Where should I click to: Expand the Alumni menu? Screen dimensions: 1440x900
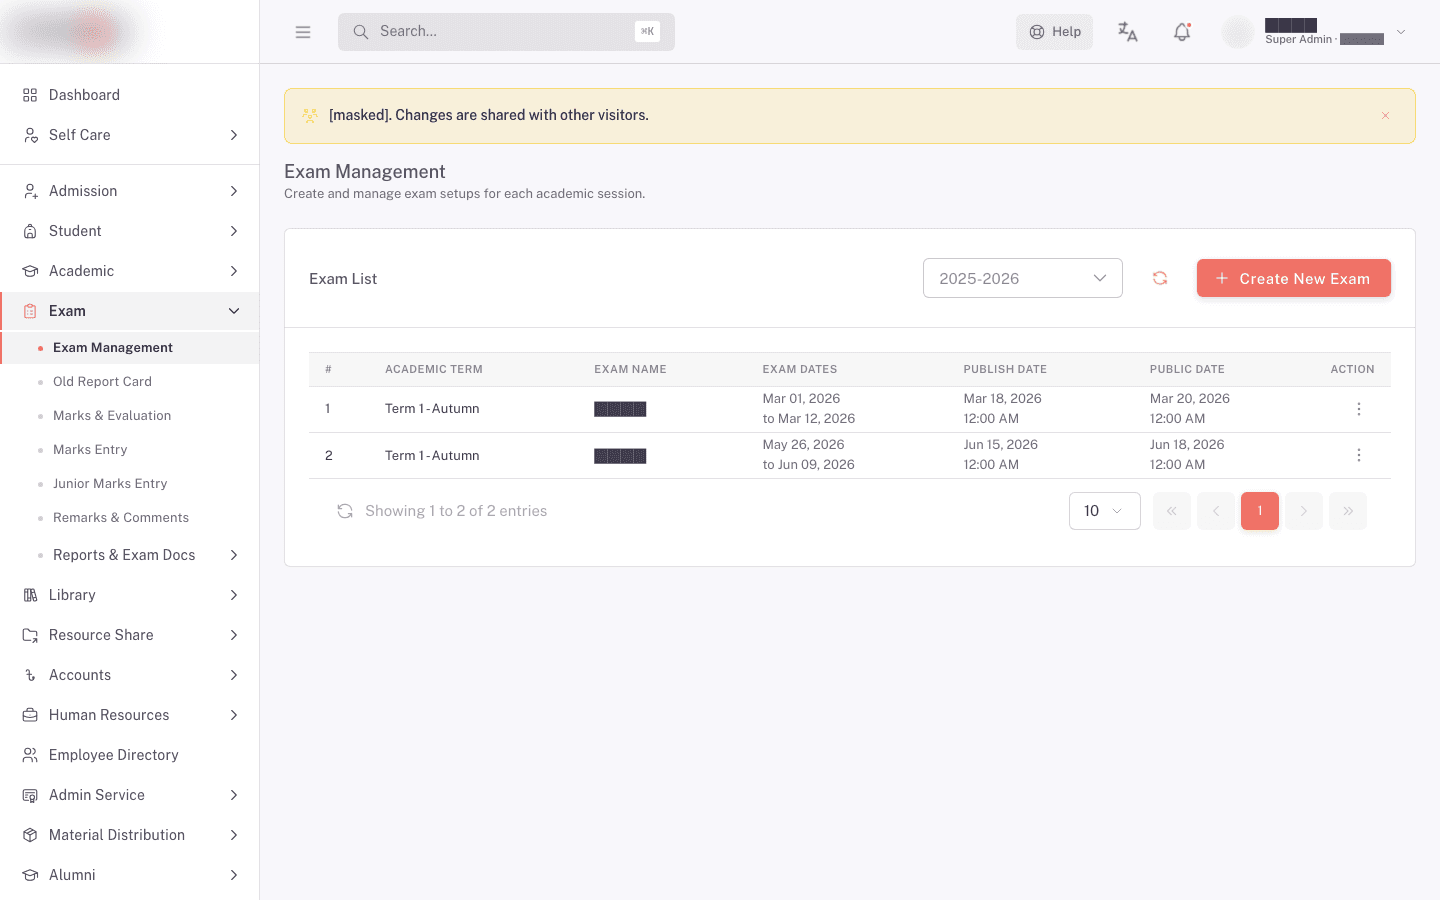[x=130, y=875]
